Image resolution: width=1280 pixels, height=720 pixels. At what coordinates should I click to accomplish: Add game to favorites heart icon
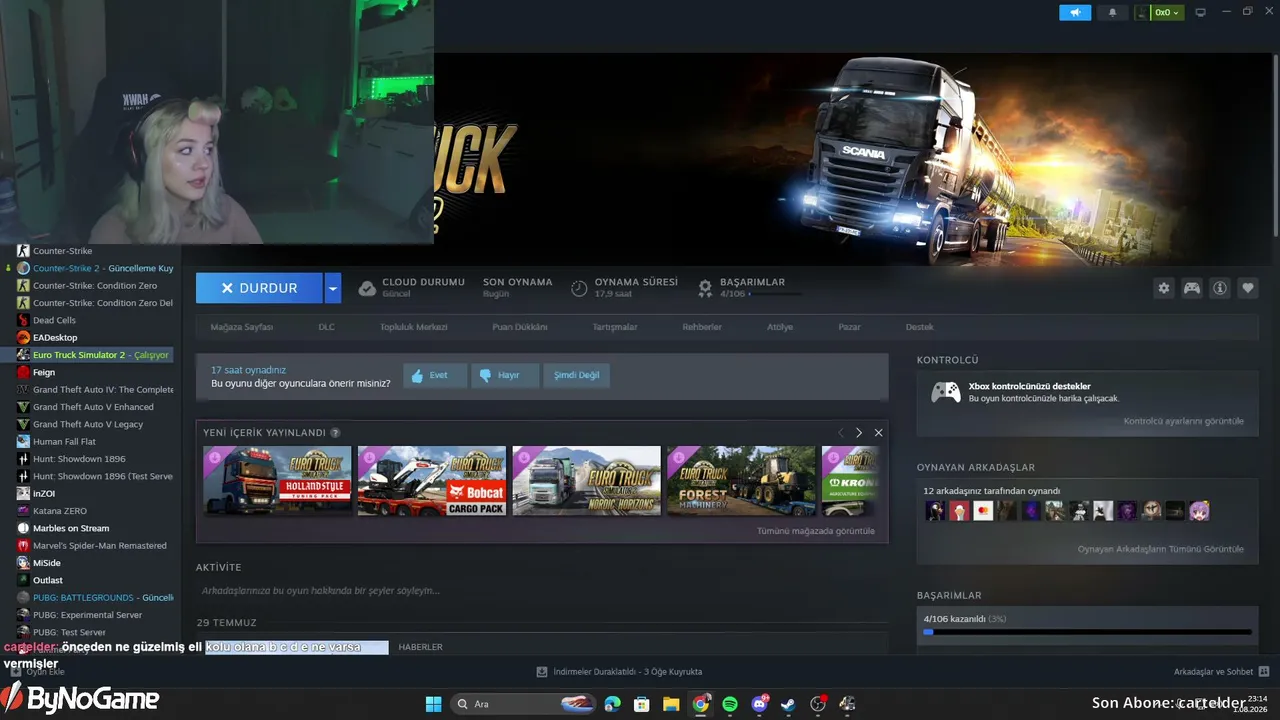tap(1247, 288)
